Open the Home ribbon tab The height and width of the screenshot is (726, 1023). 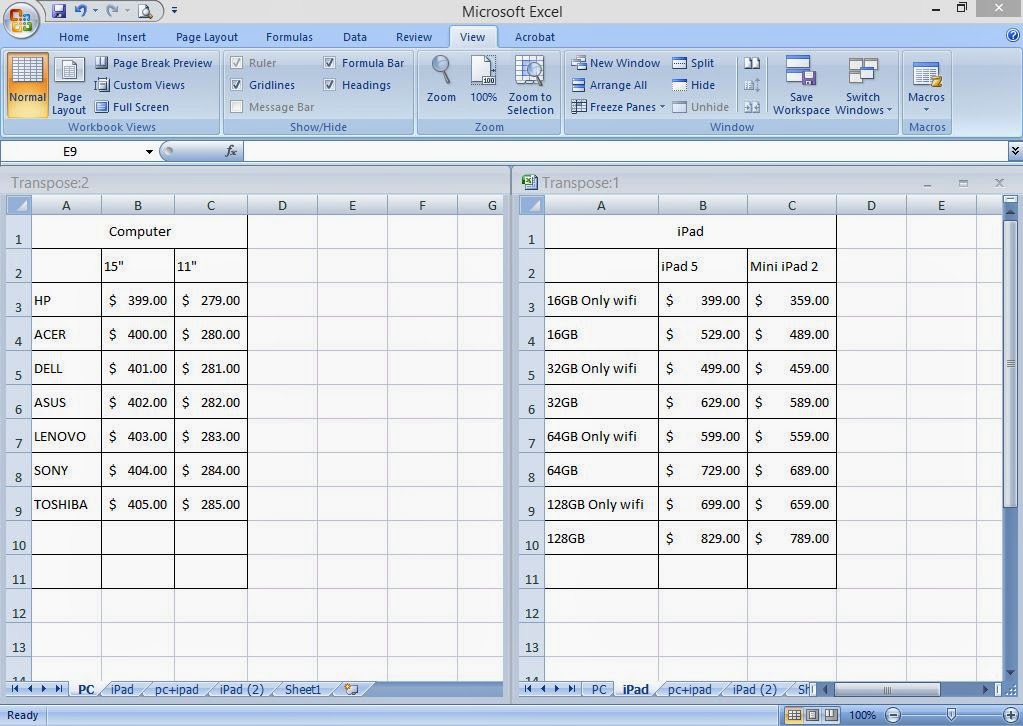click(x=74, y=37)
